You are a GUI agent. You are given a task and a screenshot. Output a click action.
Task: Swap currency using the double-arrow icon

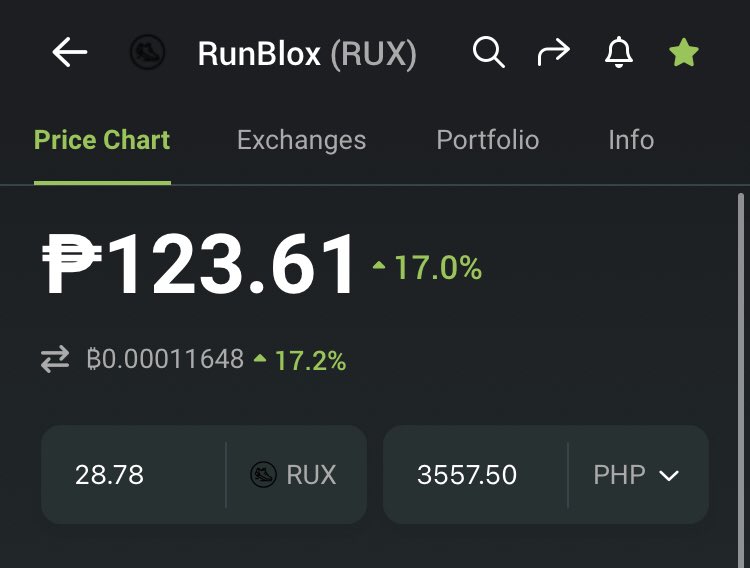[x=55, y=359]
